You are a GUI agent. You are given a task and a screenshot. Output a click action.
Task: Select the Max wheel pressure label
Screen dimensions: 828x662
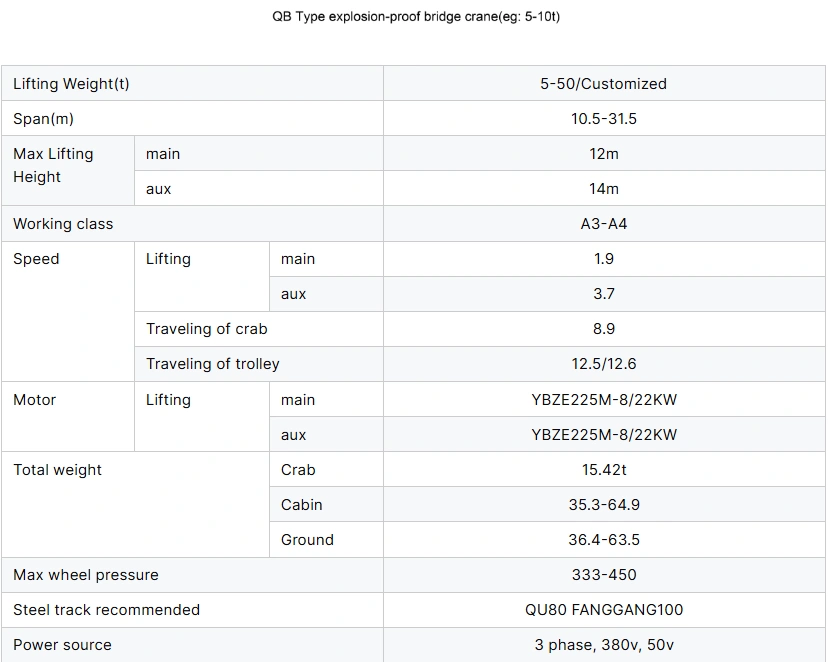tap(86, 575)
